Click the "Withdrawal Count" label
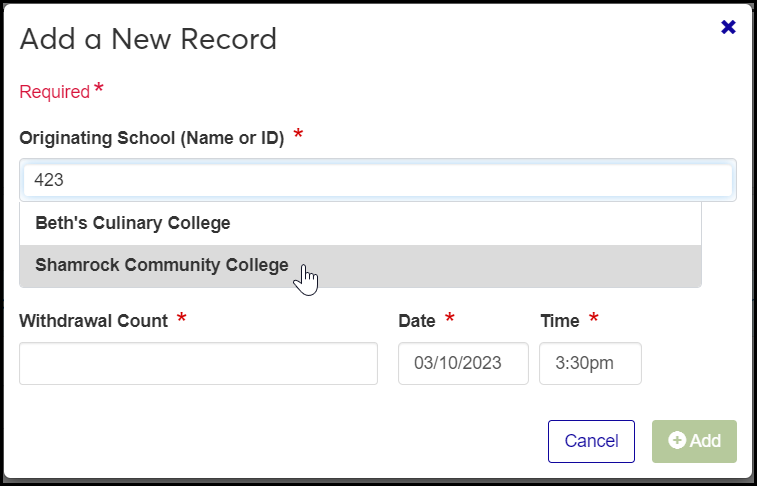The image size is (757, 486). click(93, 321)
